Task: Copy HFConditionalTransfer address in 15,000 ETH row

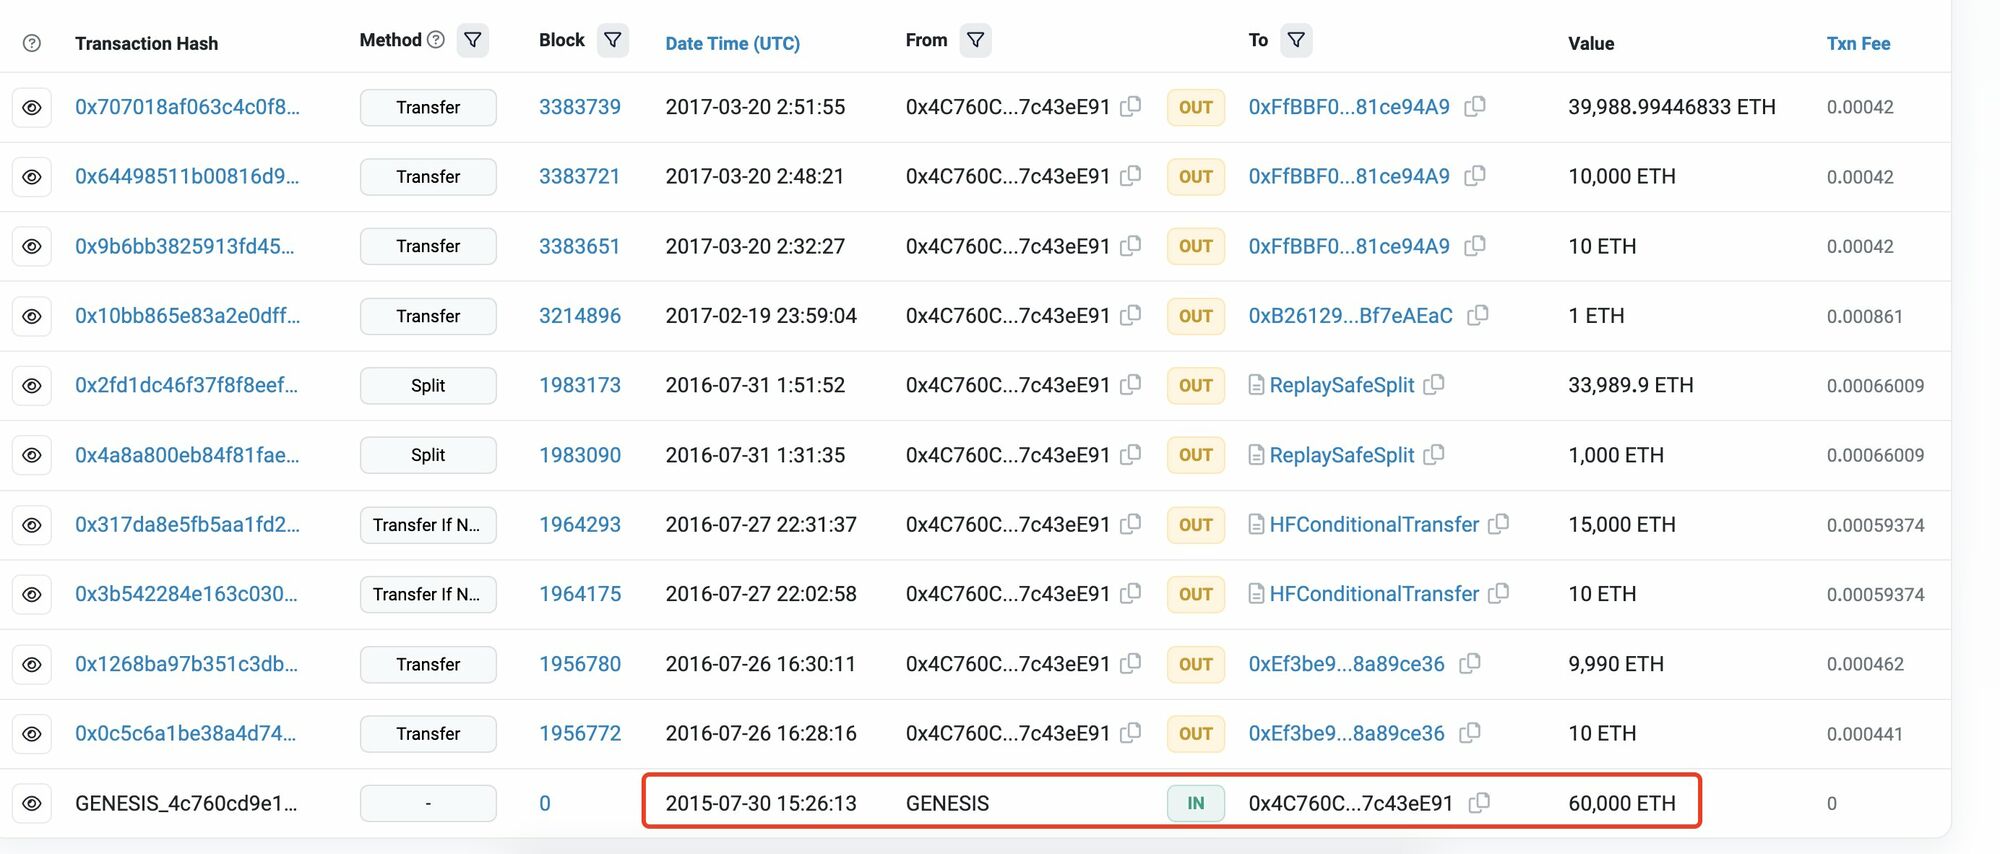Action: click(x=1498, y=524)
